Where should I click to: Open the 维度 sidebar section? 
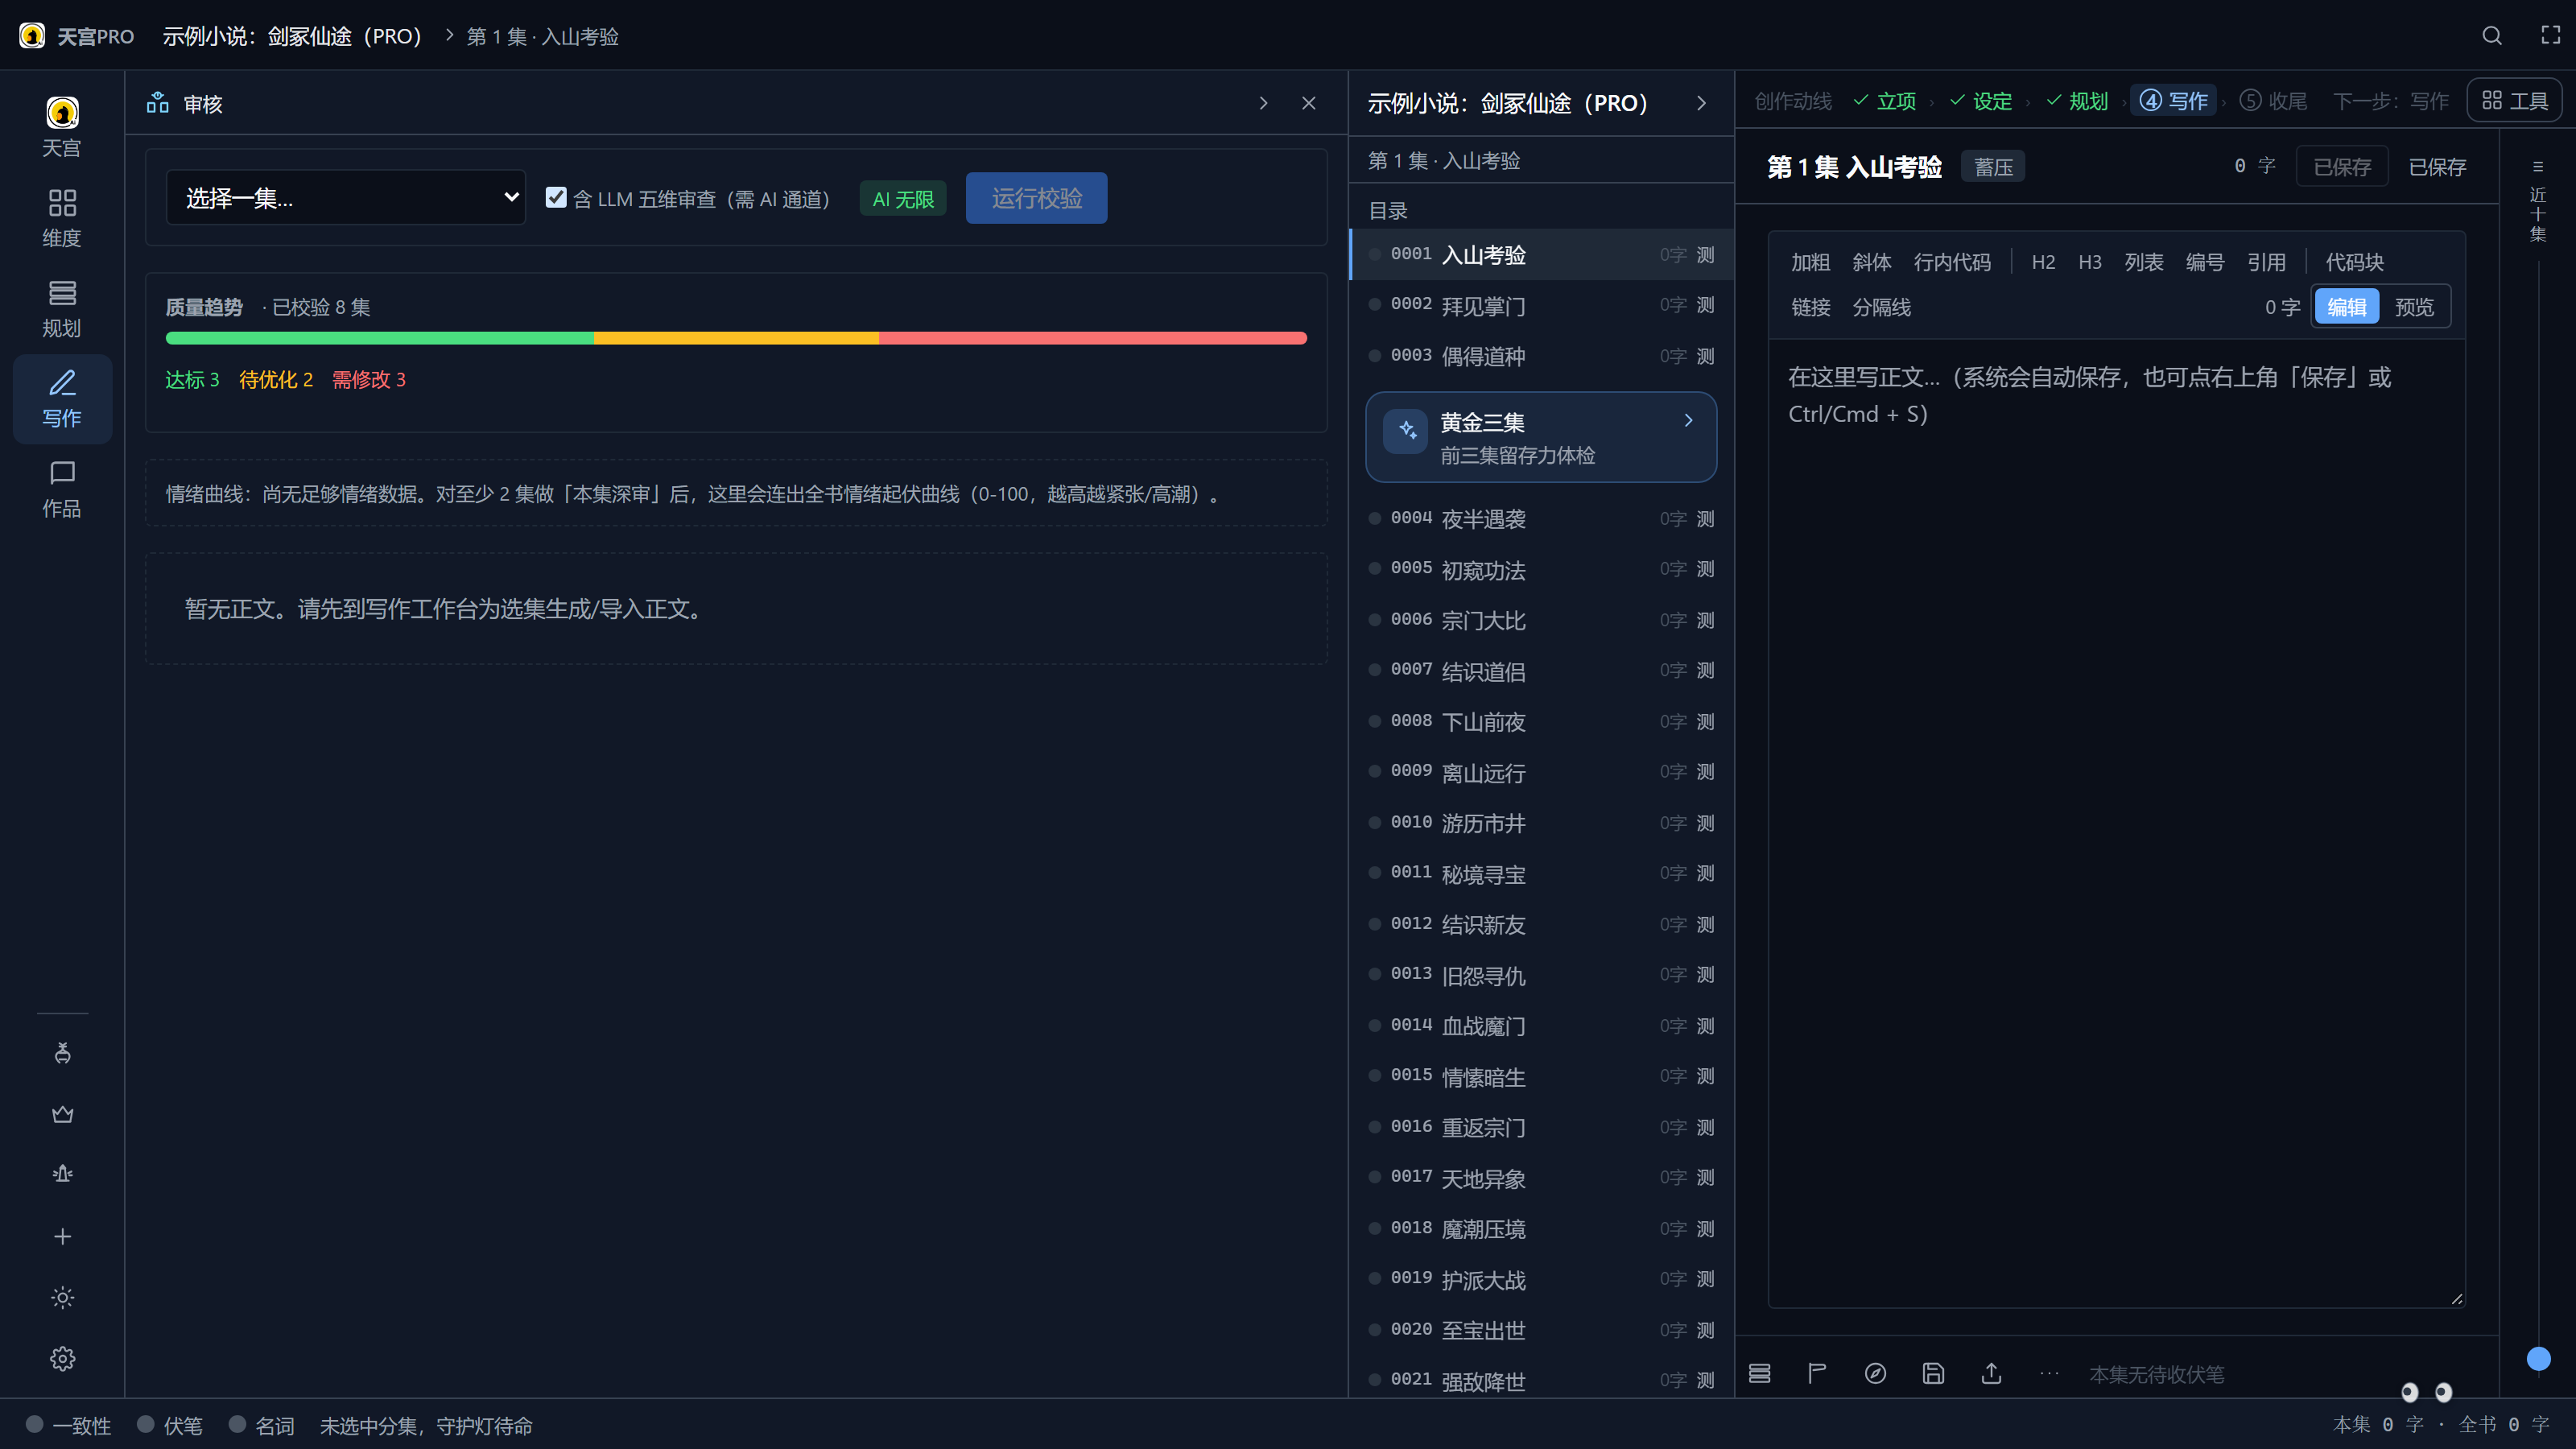62,218
